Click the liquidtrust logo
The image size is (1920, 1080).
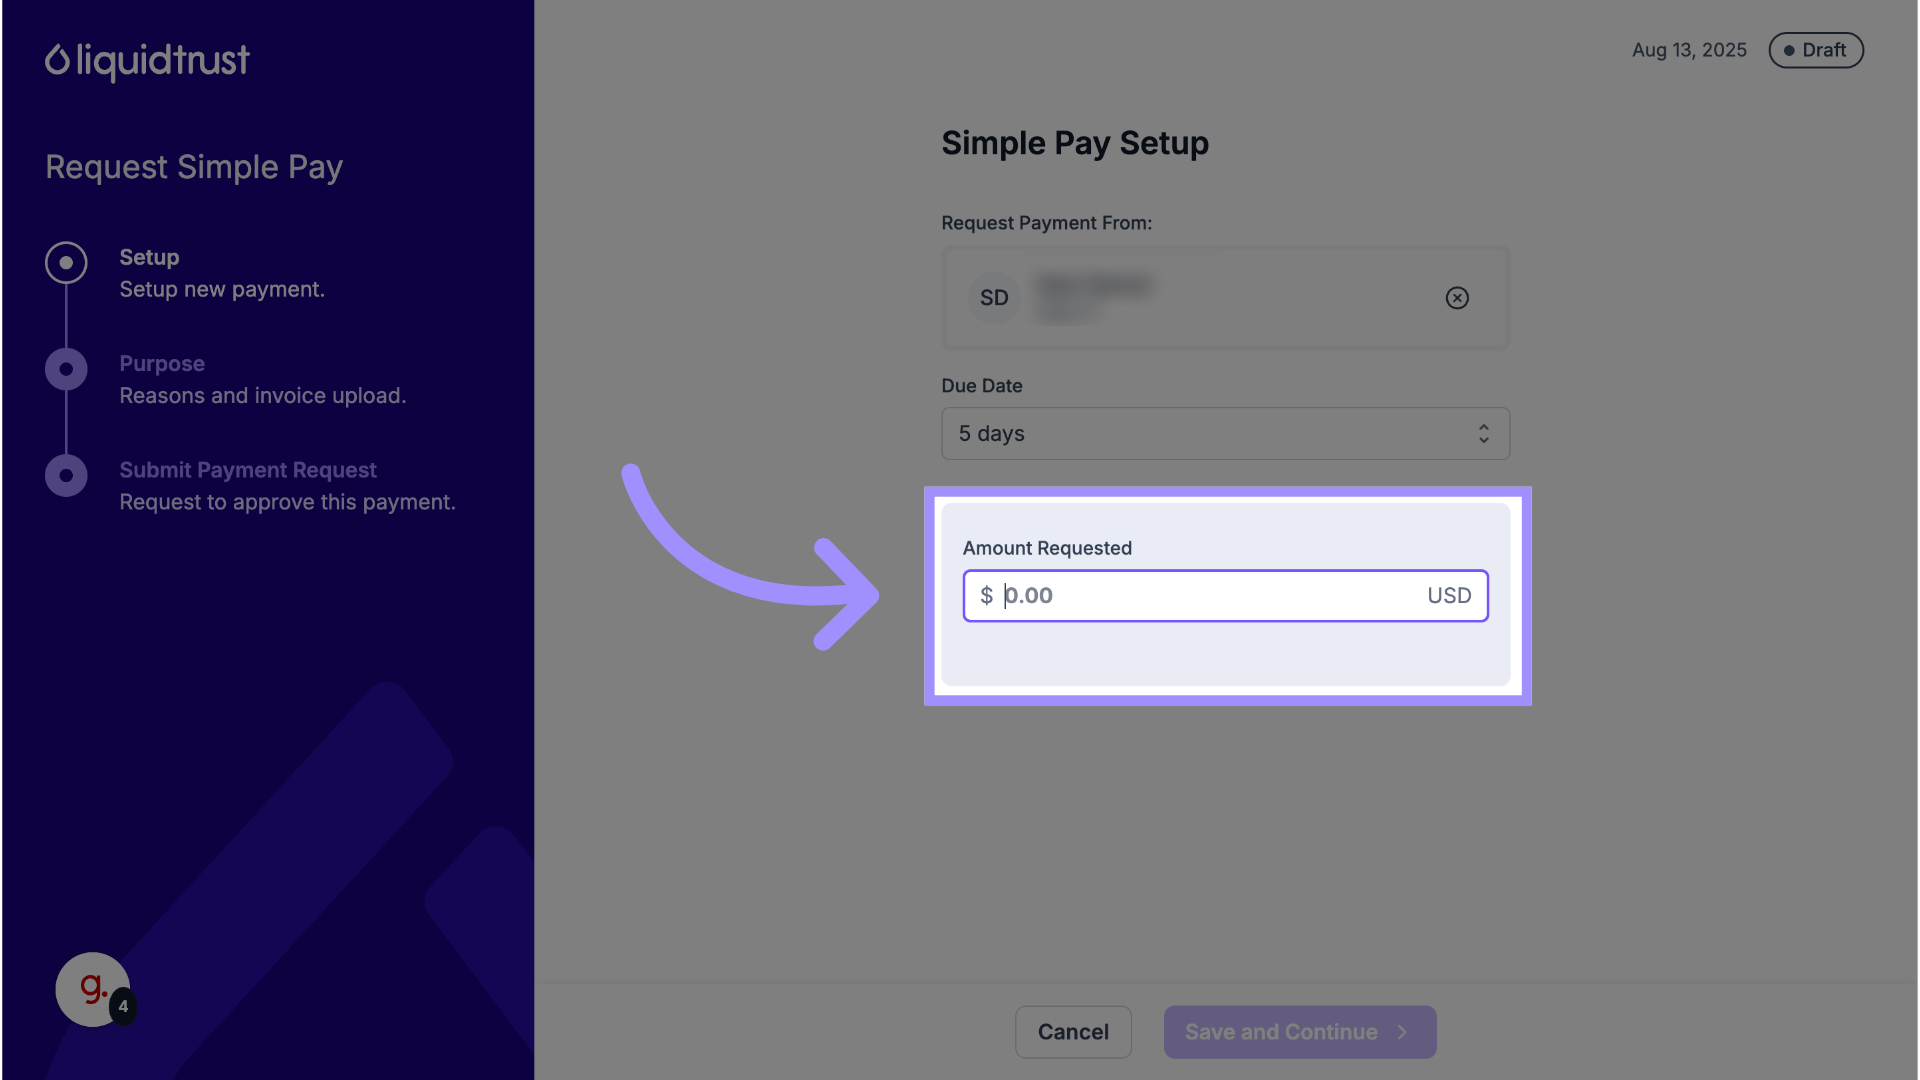(147, 61)
